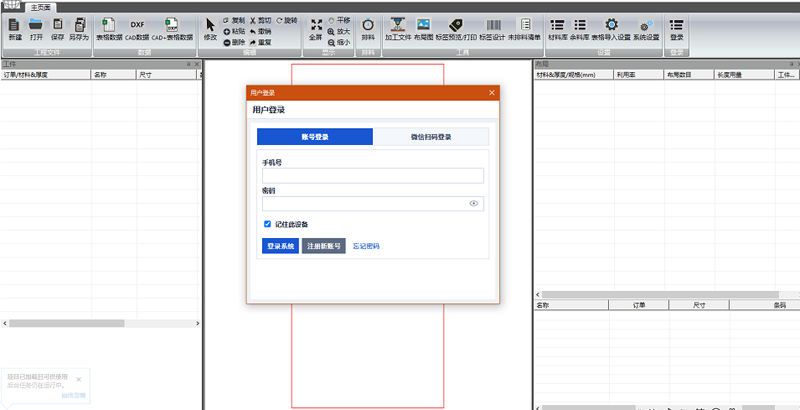
Task: Select the 主页面 ribbon tab
Action: (41, 8)
